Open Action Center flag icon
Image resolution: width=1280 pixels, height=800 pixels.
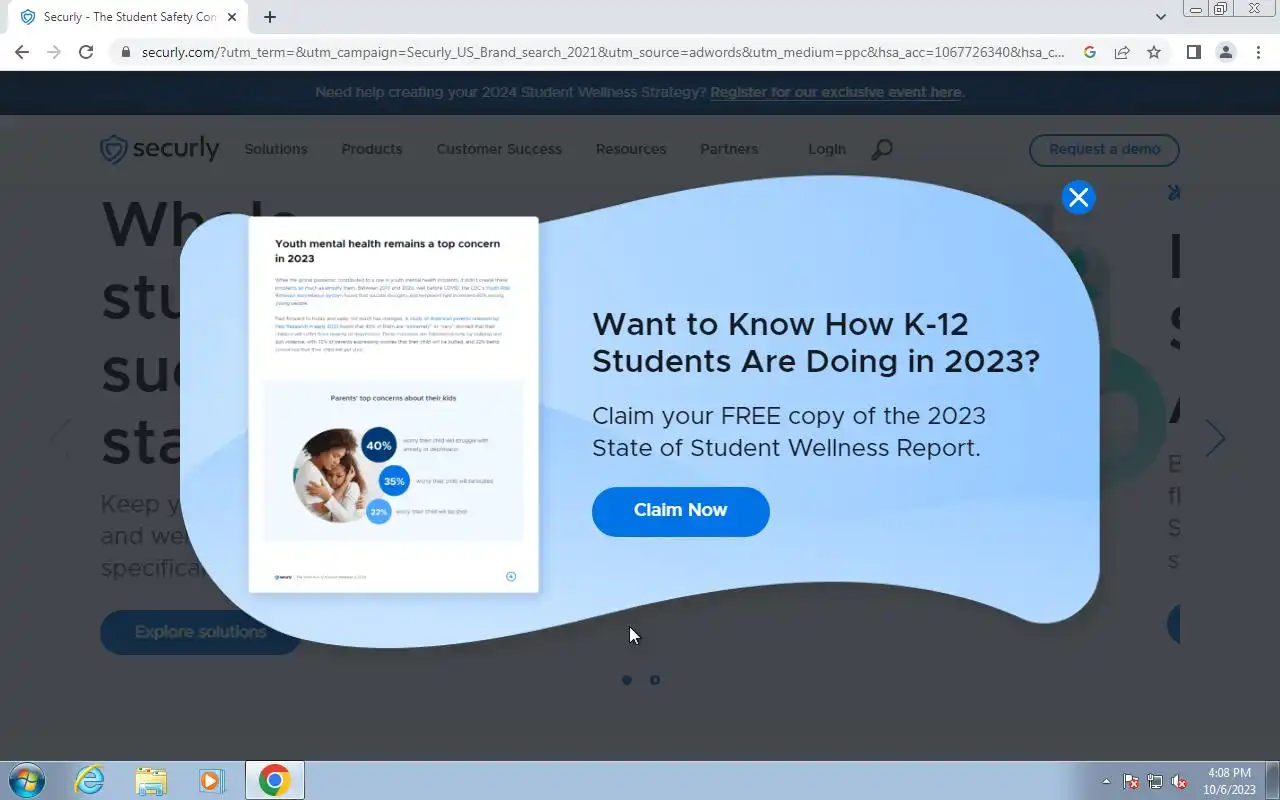[x=1131, y=781]
